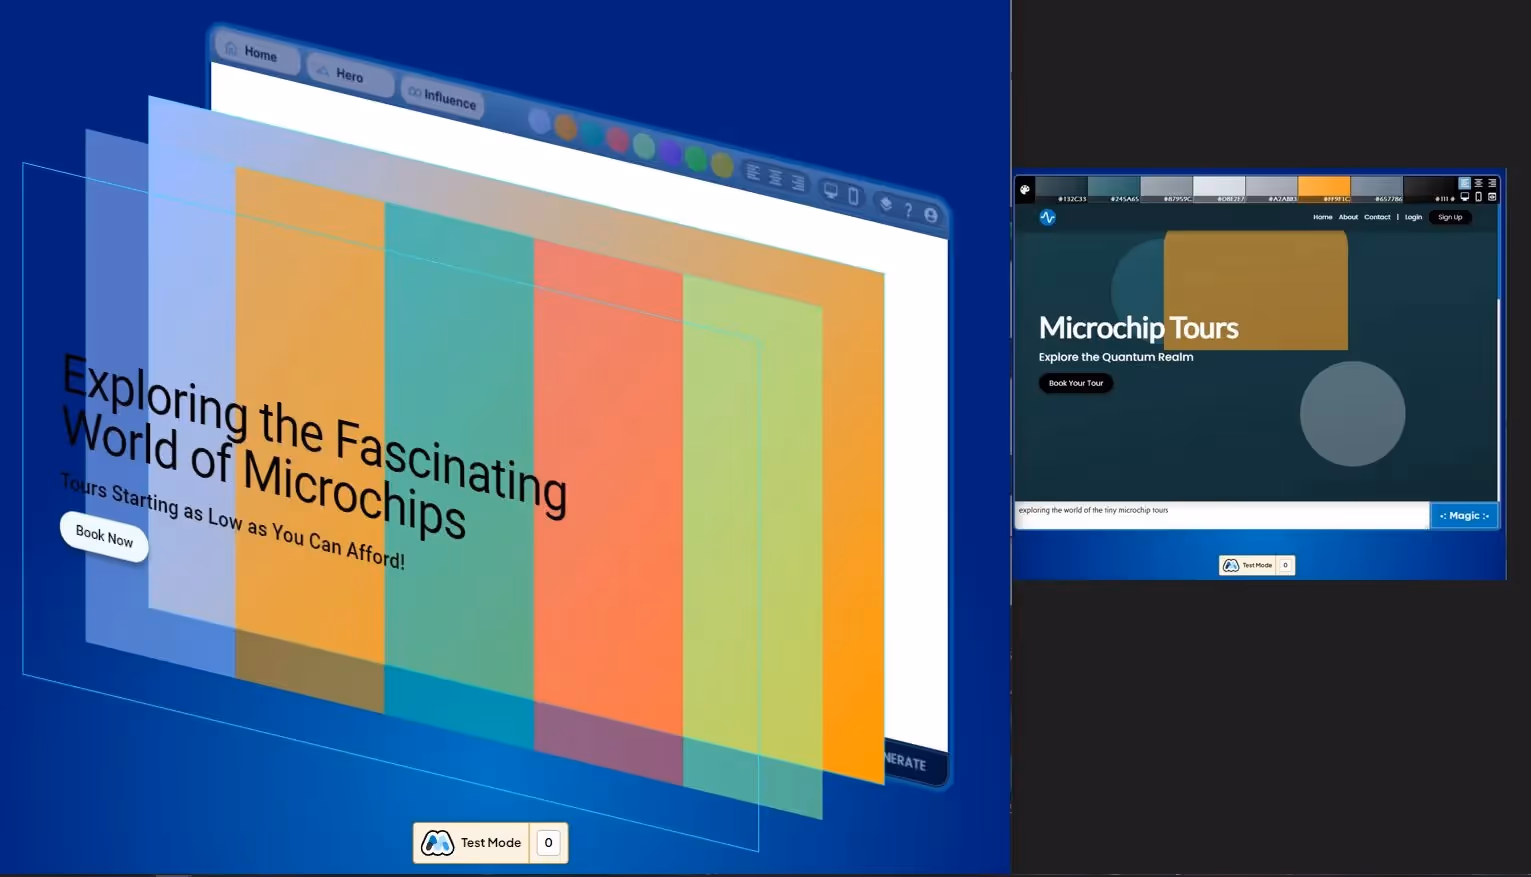1531x877 pixels.
Task: Click the Login link in the preview site
Action: click(x=1413, y=217)
